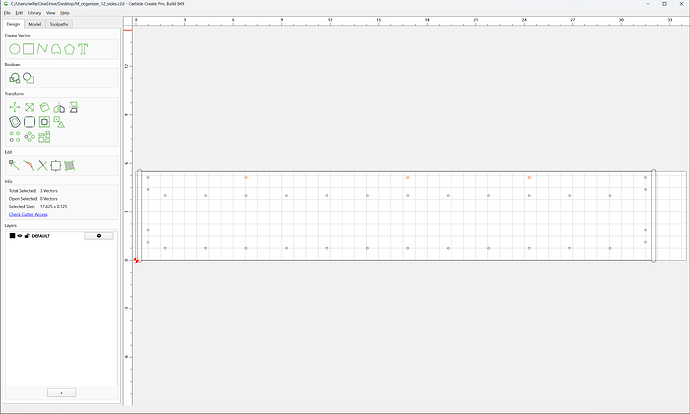Open the Move transform tool
Image resolution: width=690 pixels, height=414 pixels.
(15, 107)
